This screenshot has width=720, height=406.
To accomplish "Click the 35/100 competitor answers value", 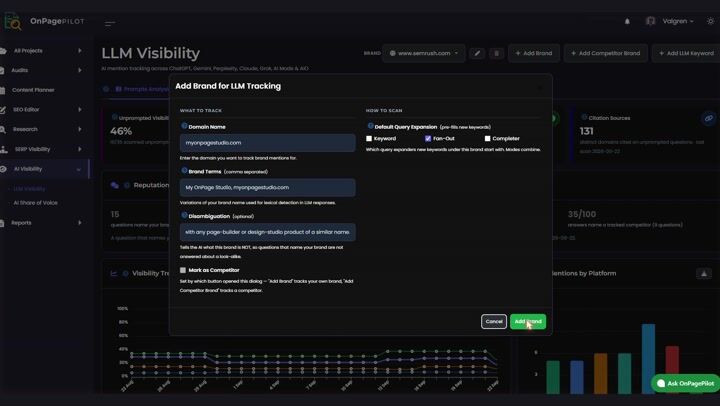I will click(x=582, y=214).
